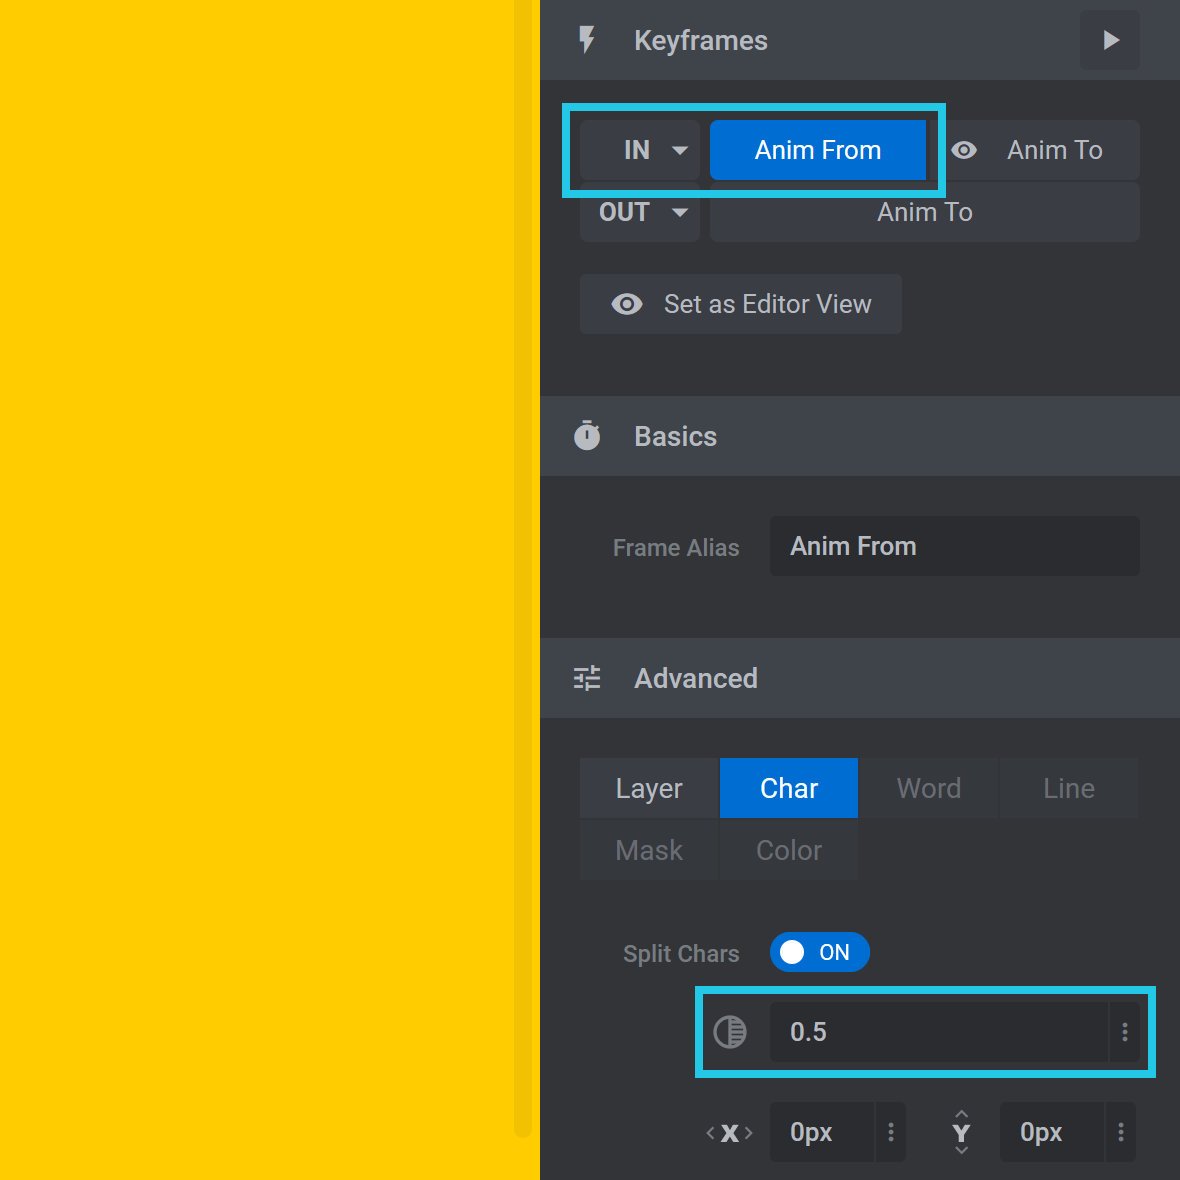Open the opacity field options menu dots
The image size is (1180, 1180).
(1124, 1032)
